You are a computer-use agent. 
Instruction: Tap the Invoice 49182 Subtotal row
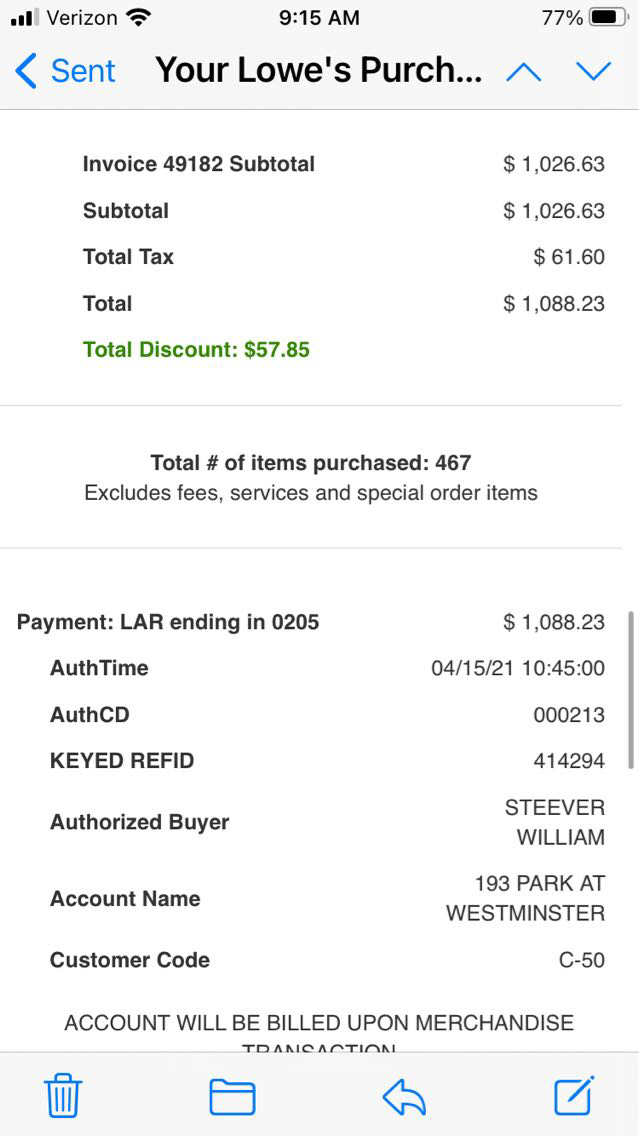pyautogui.click(x=199, y=164)
